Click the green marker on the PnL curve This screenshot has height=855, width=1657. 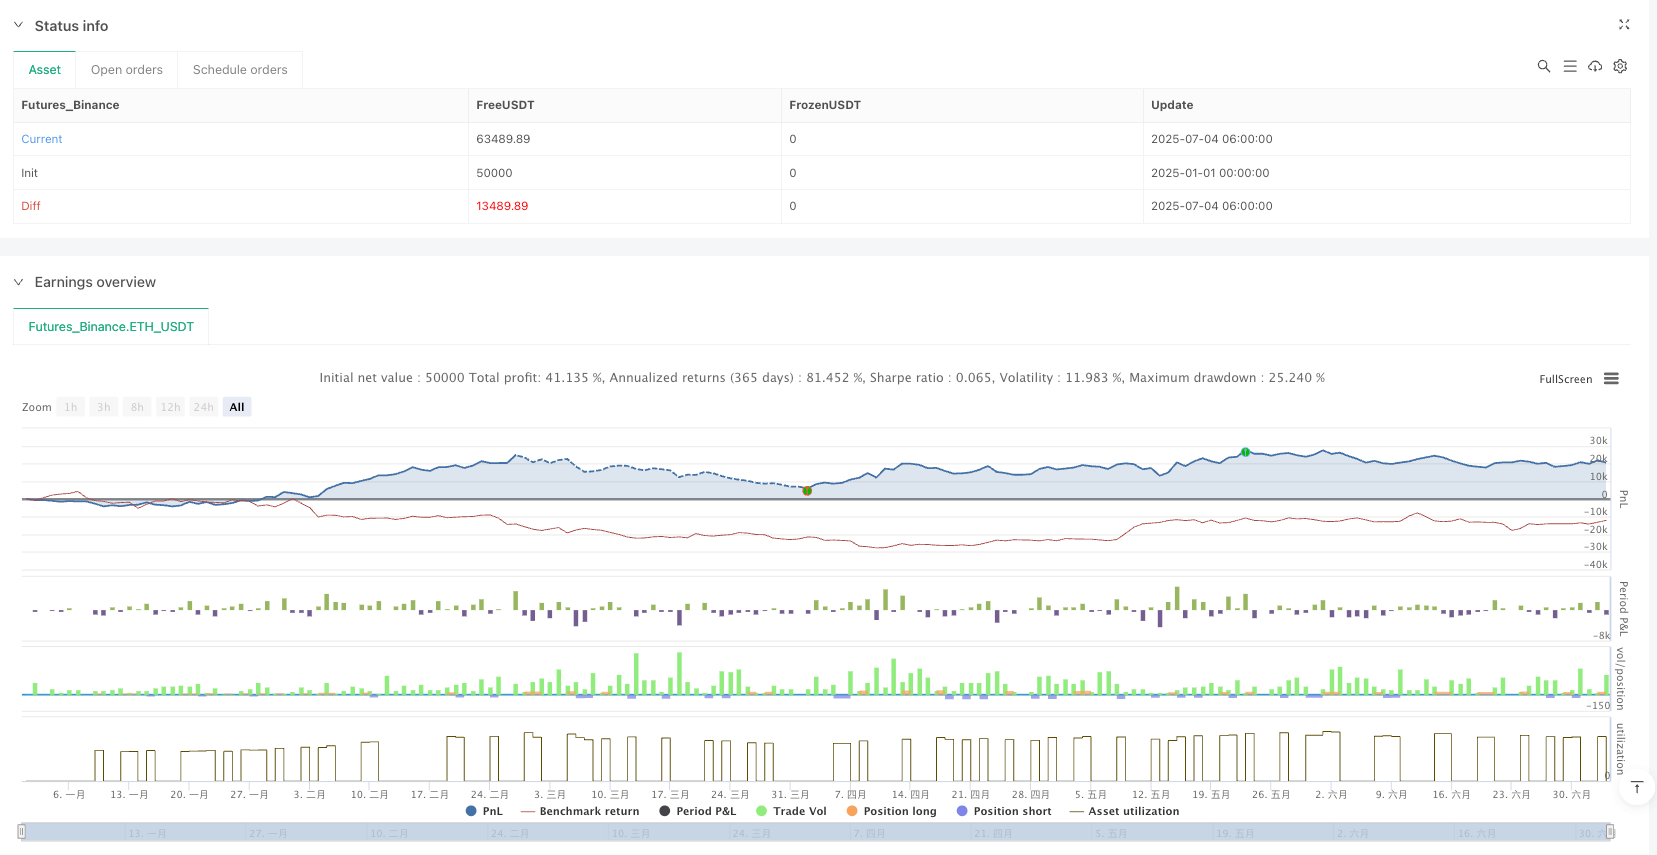pos(1245,452)
